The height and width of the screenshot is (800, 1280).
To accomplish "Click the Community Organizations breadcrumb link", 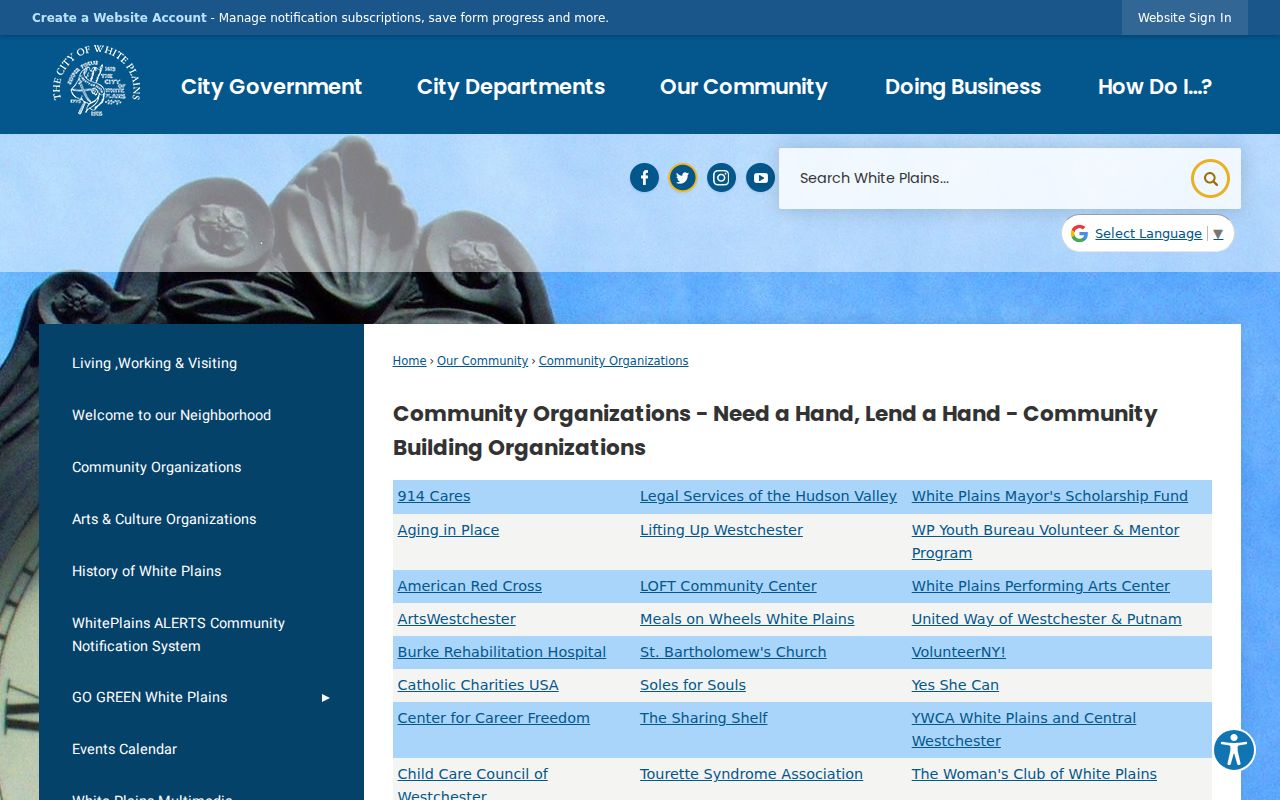I will point(614,361).
